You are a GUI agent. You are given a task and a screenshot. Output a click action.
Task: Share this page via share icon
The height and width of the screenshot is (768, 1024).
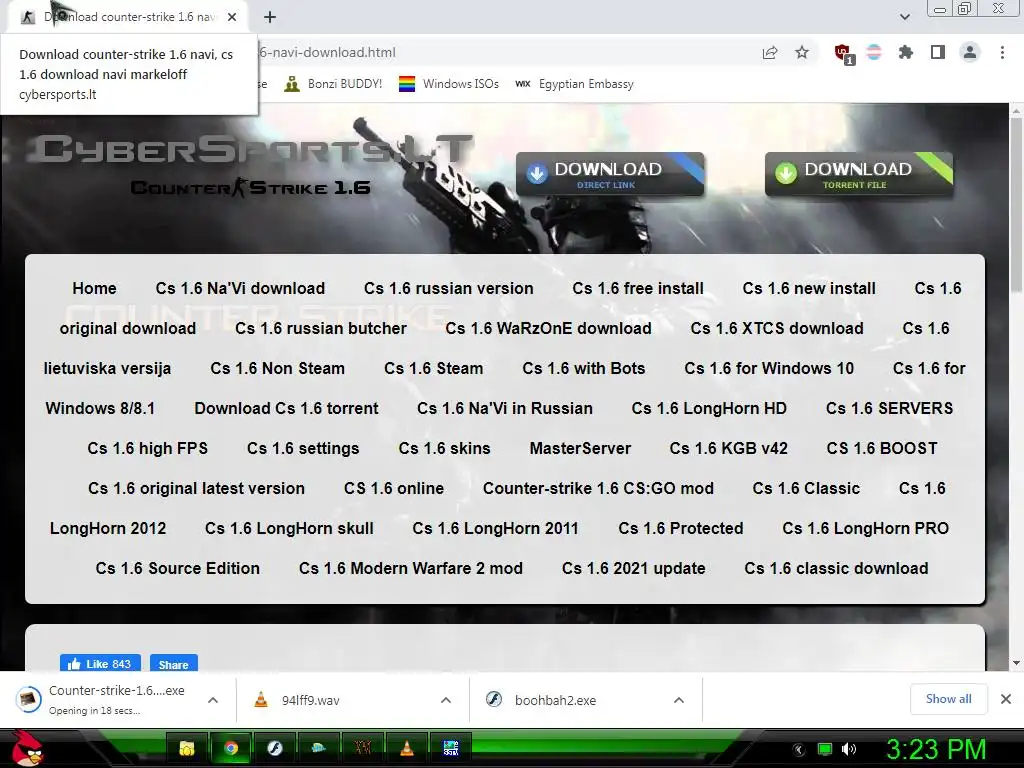(770, 52)
